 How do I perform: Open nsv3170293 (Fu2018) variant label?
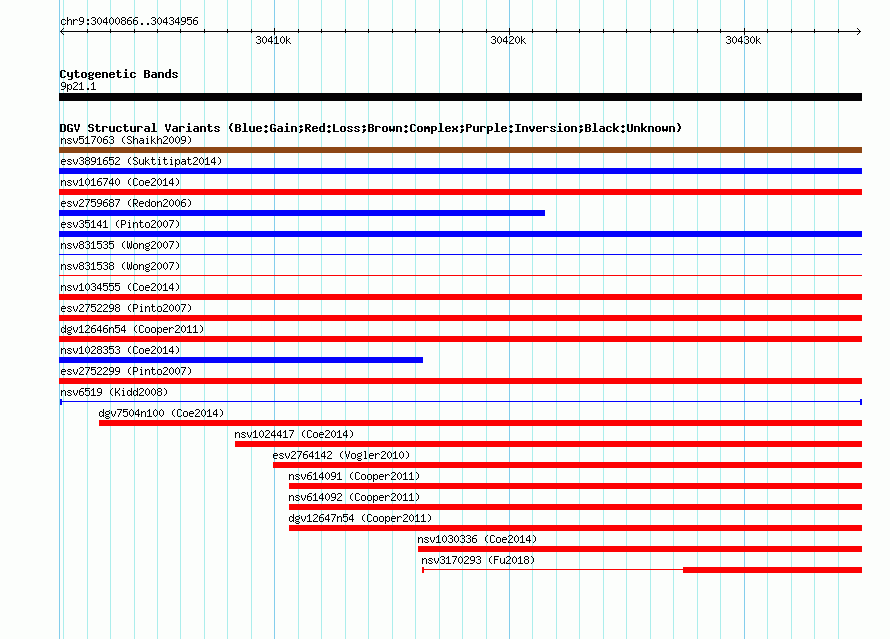[x=478, y=560]
